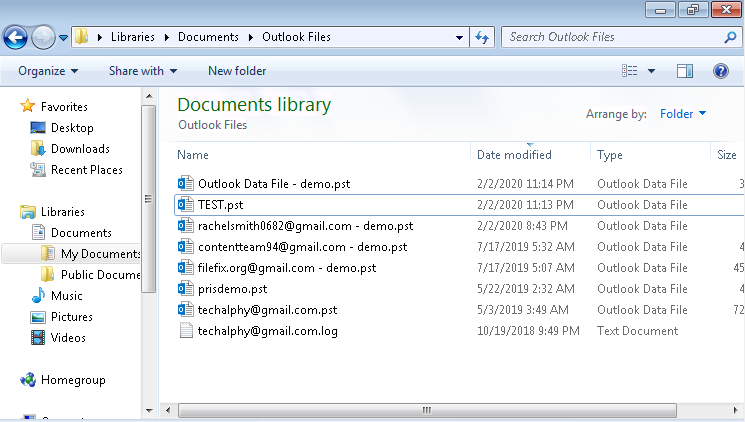Open the Pictures library
This screenshot has height=422, width=745.
(x=72, y=316)
